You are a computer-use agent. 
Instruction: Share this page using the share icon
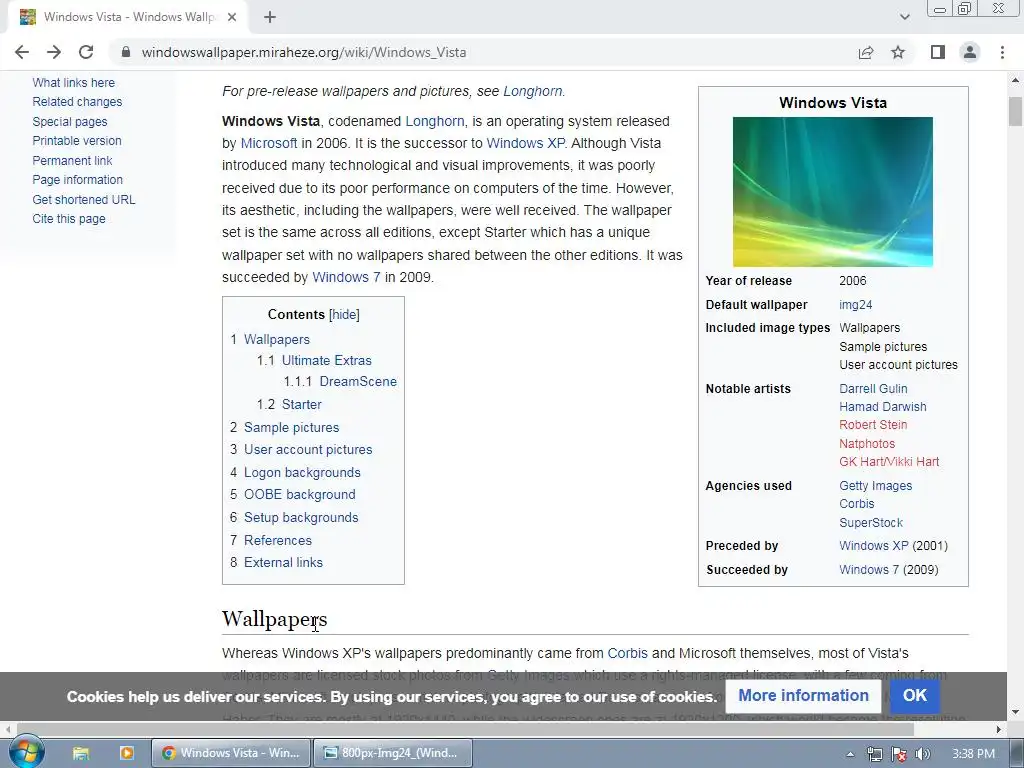866,52
